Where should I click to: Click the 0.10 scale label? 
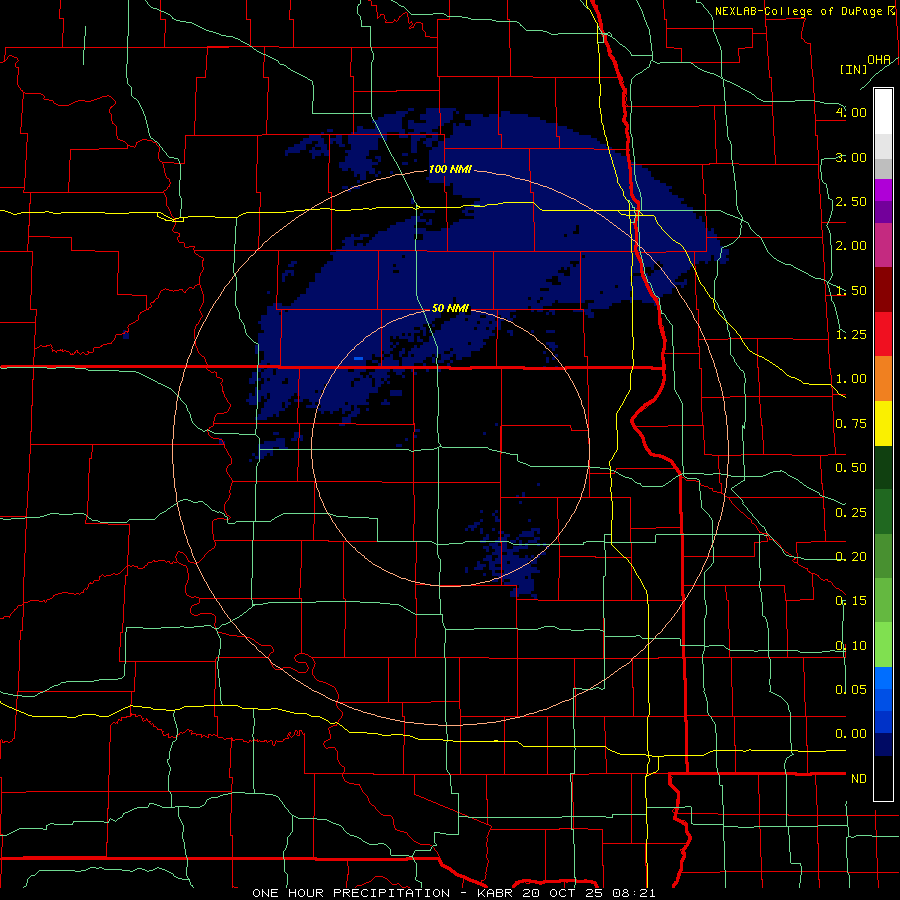(851, 645)
